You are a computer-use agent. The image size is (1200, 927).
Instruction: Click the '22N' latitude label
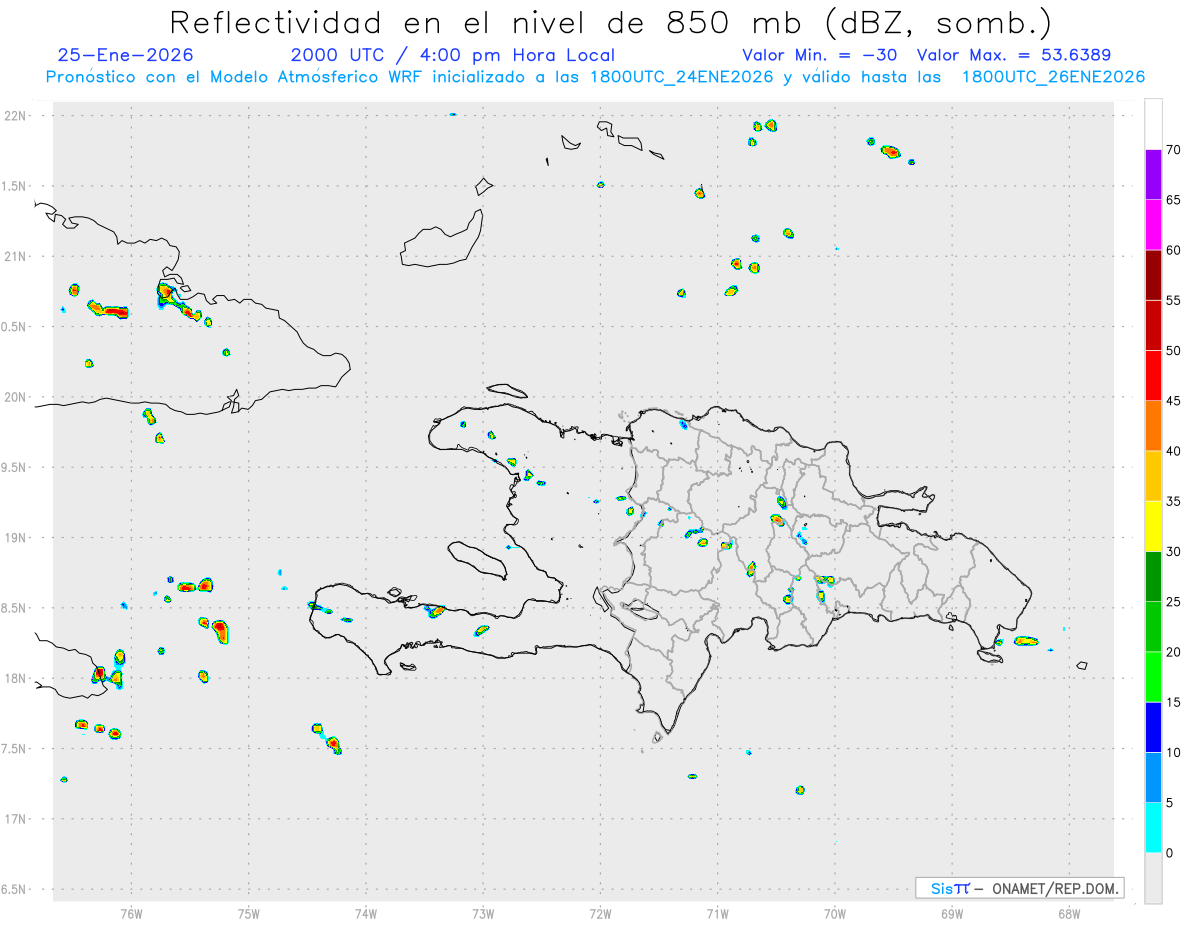(x=16, y=116)
